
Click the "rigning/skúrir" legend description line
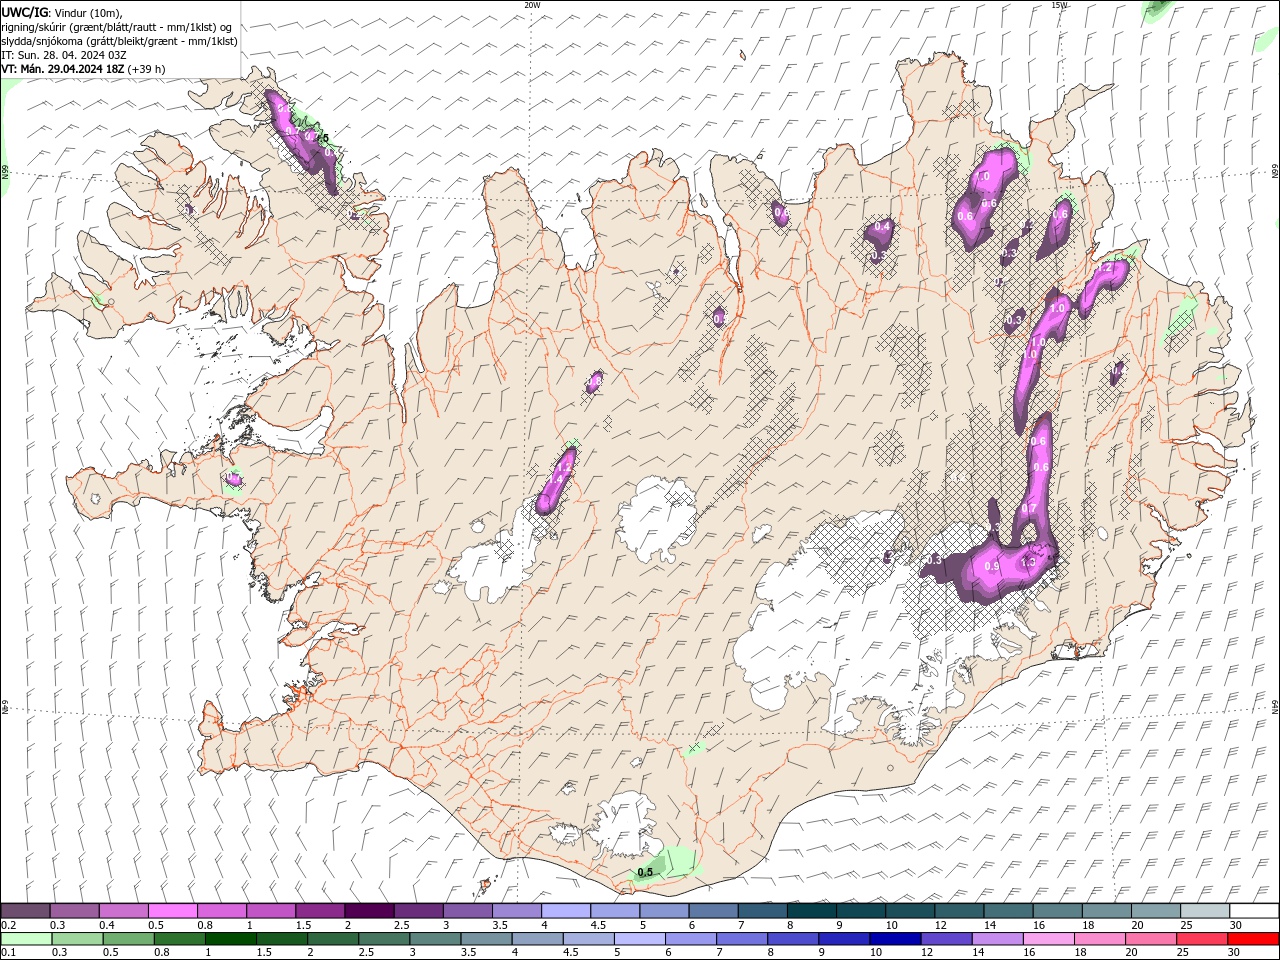118,27
